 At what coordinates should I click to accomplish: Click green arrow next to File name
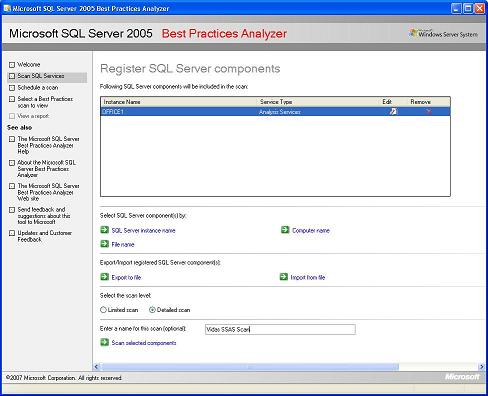click(105, 244)
